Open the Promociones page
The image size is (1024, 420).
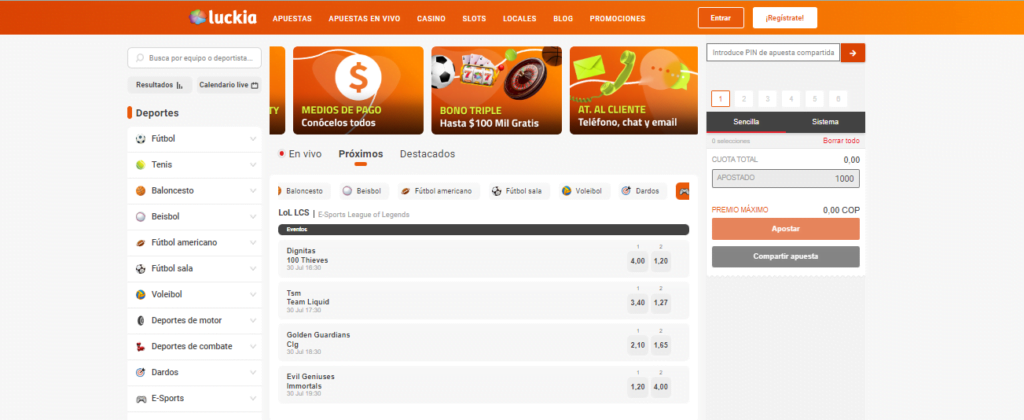[x=617, y=19]
